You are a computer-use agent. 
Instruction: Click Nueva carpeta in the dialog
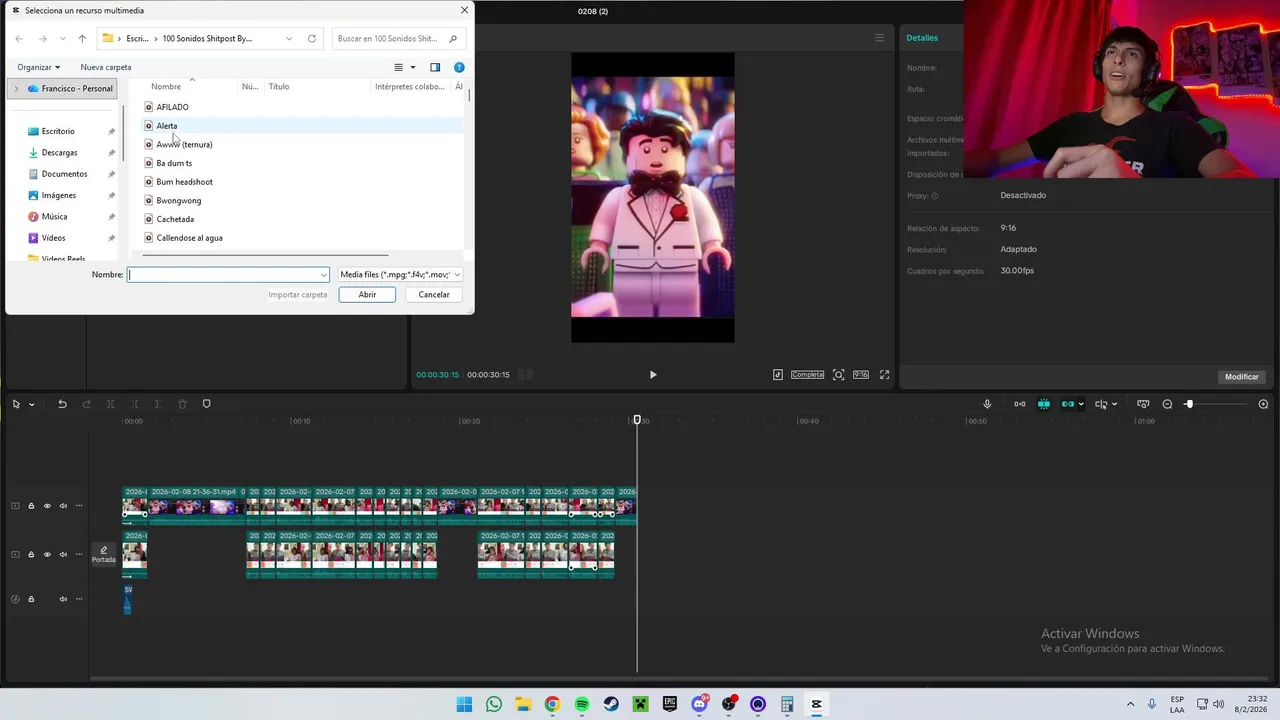(x=106, y=67)
